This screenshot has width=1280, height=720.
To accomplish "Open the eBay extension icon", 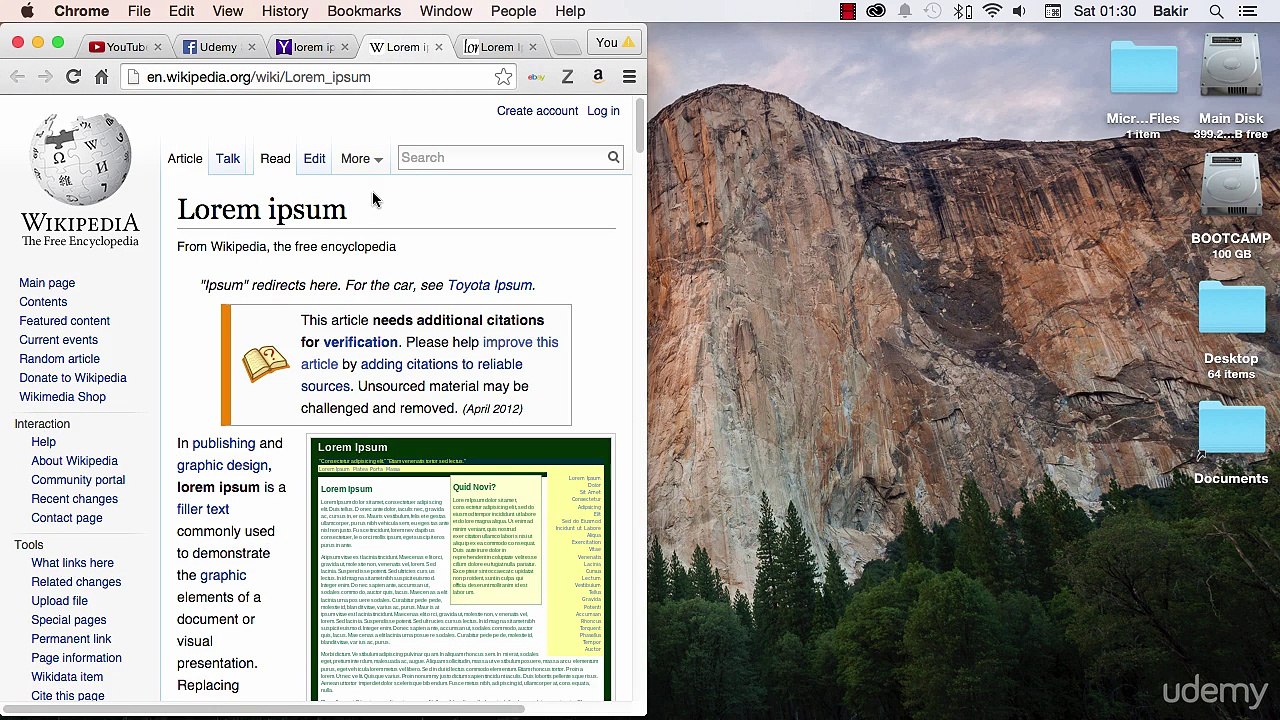I will 536,77.
